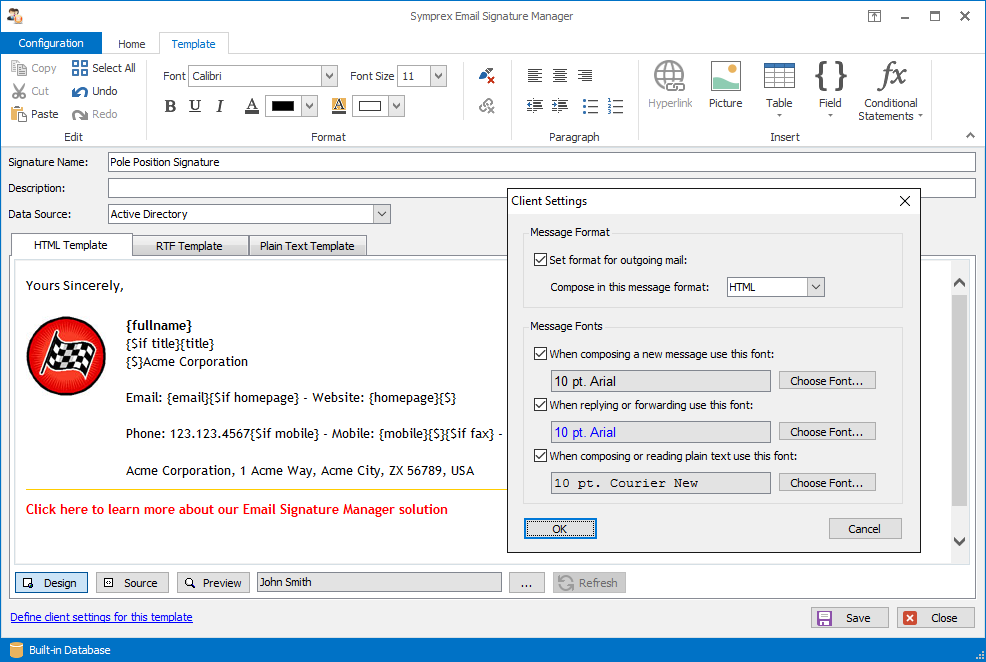The width and height of the screenshot is (986, 662).
Task: Click the text highlight color icon
Action: pyautogui.click(x=338, y=106)
